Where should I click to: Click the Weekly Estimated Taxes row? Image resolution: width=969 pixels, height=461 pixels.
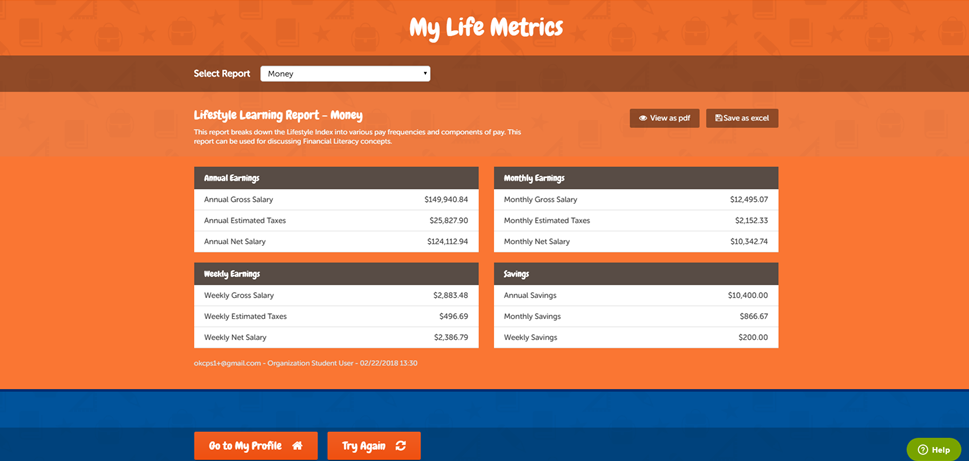click(x=335, y=317)
